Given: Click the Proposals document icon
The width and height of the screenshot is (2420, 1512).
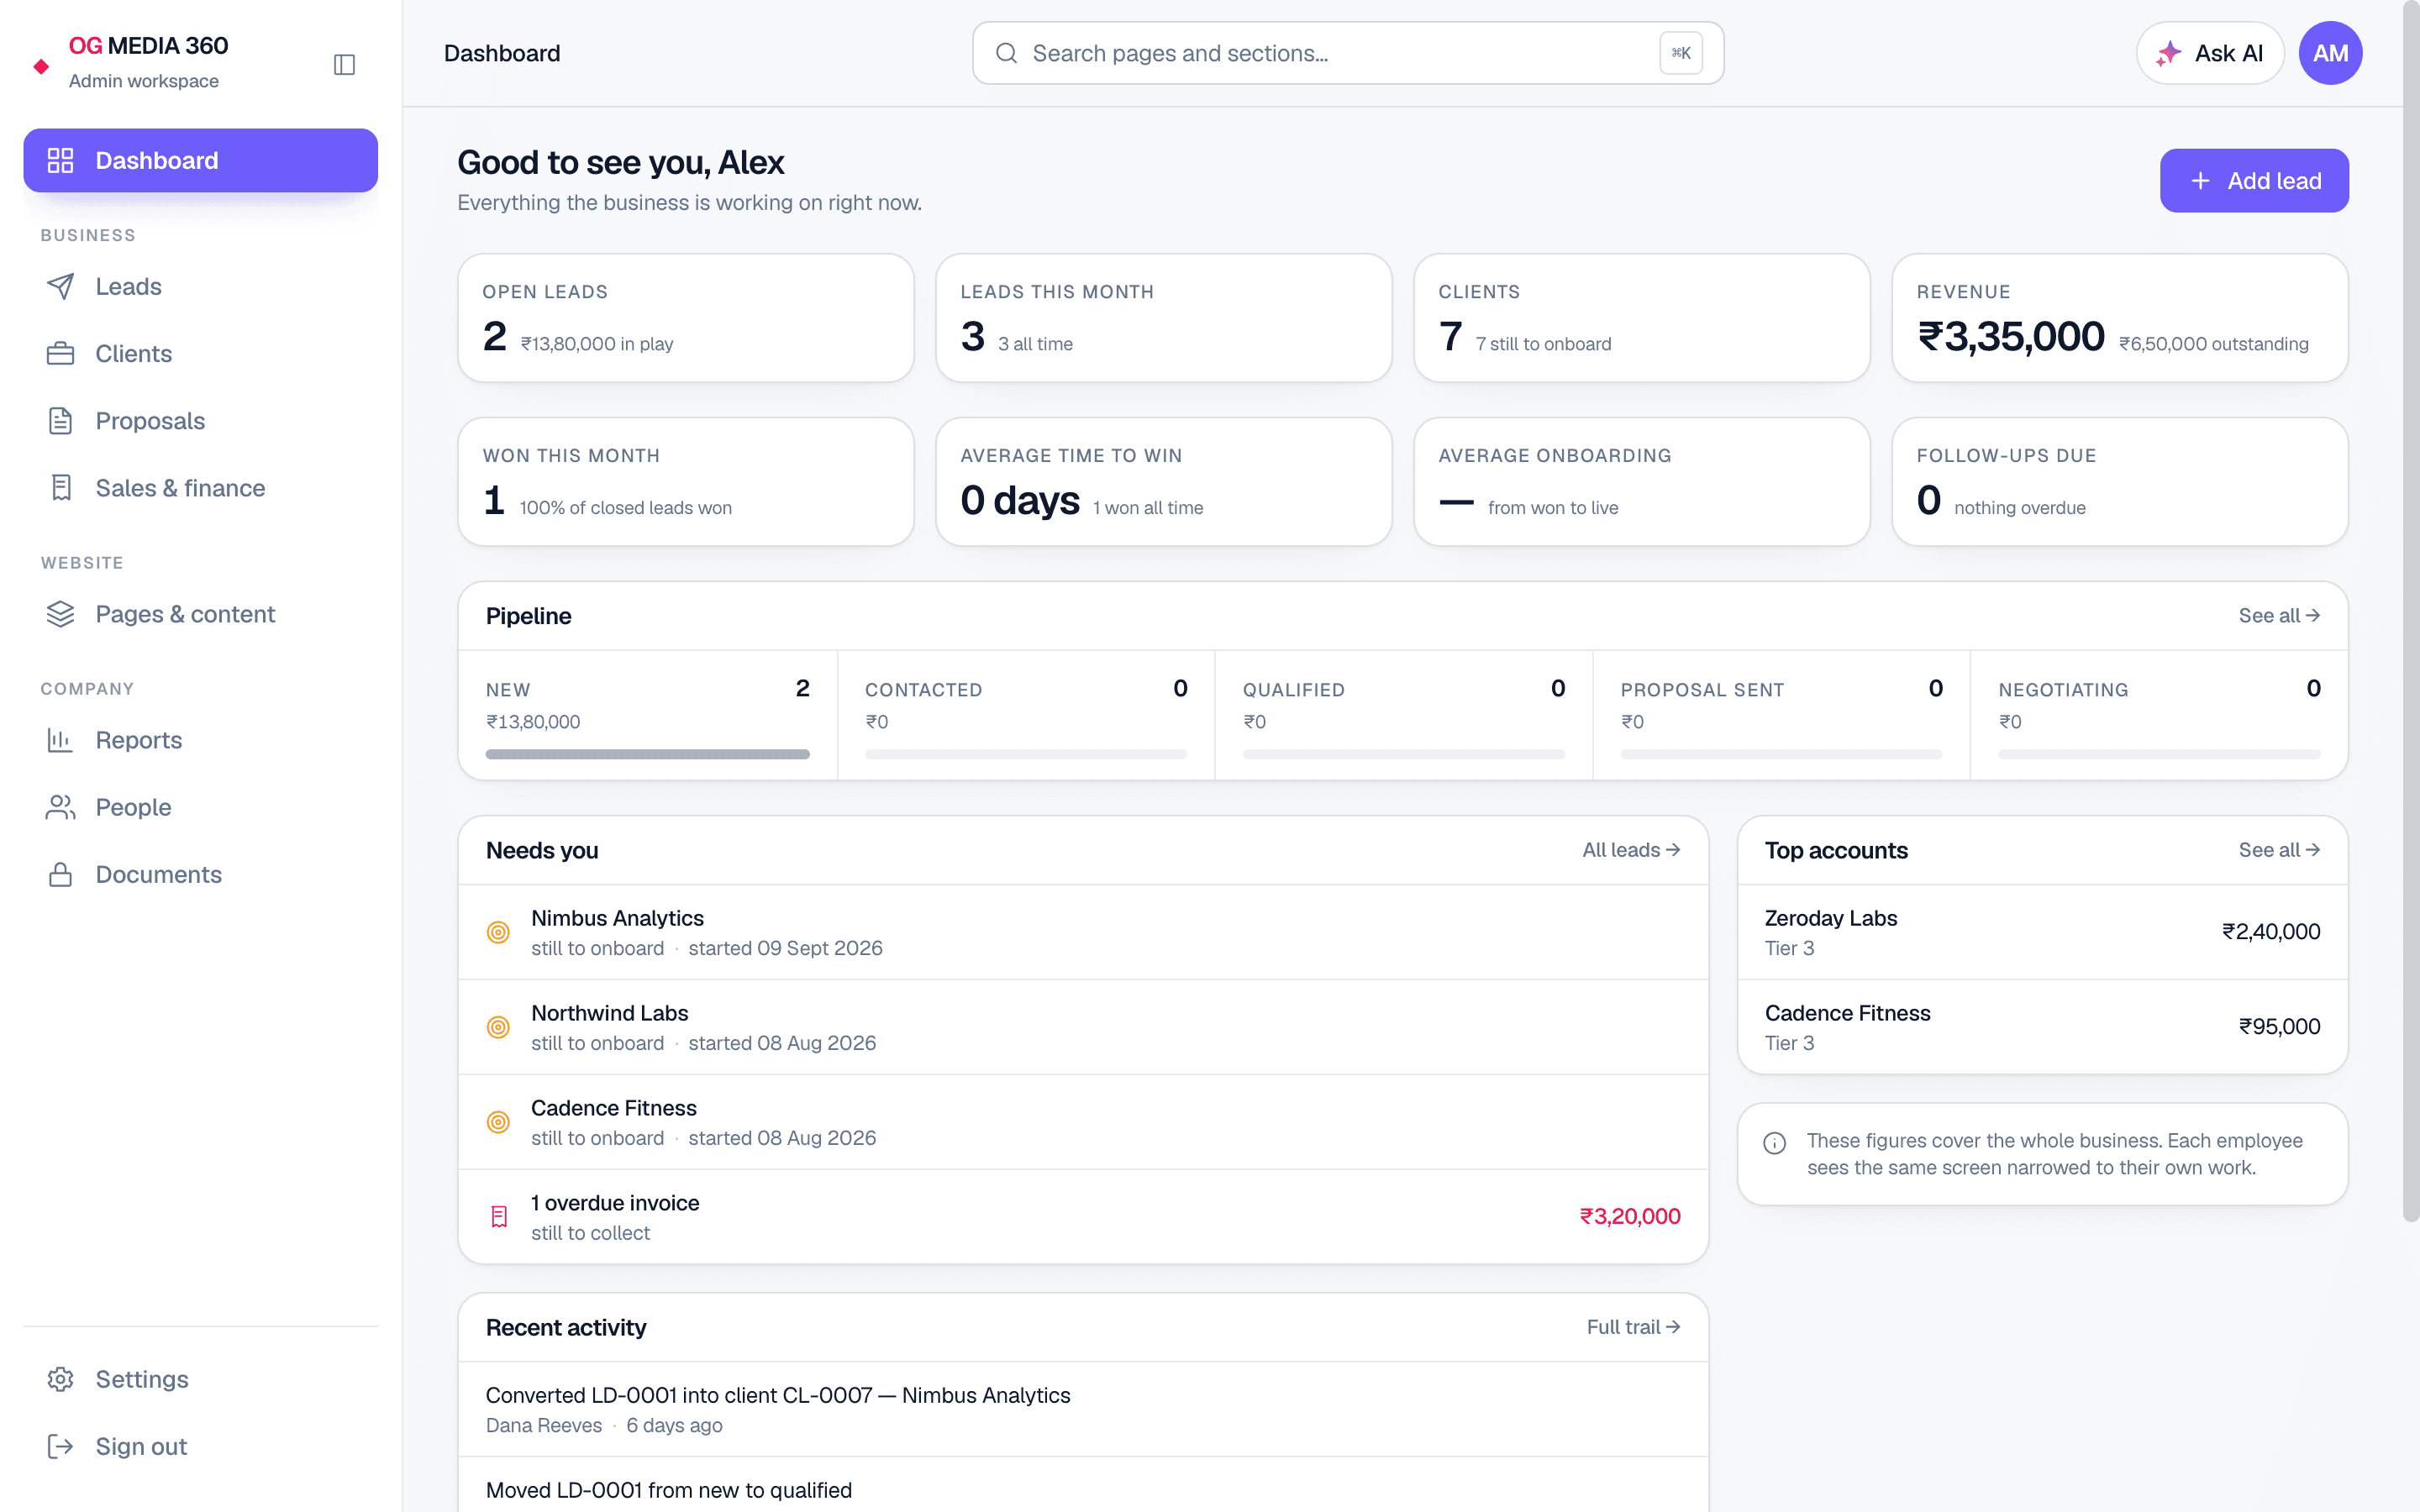Looking at the screenshot, I should [61, 421].
